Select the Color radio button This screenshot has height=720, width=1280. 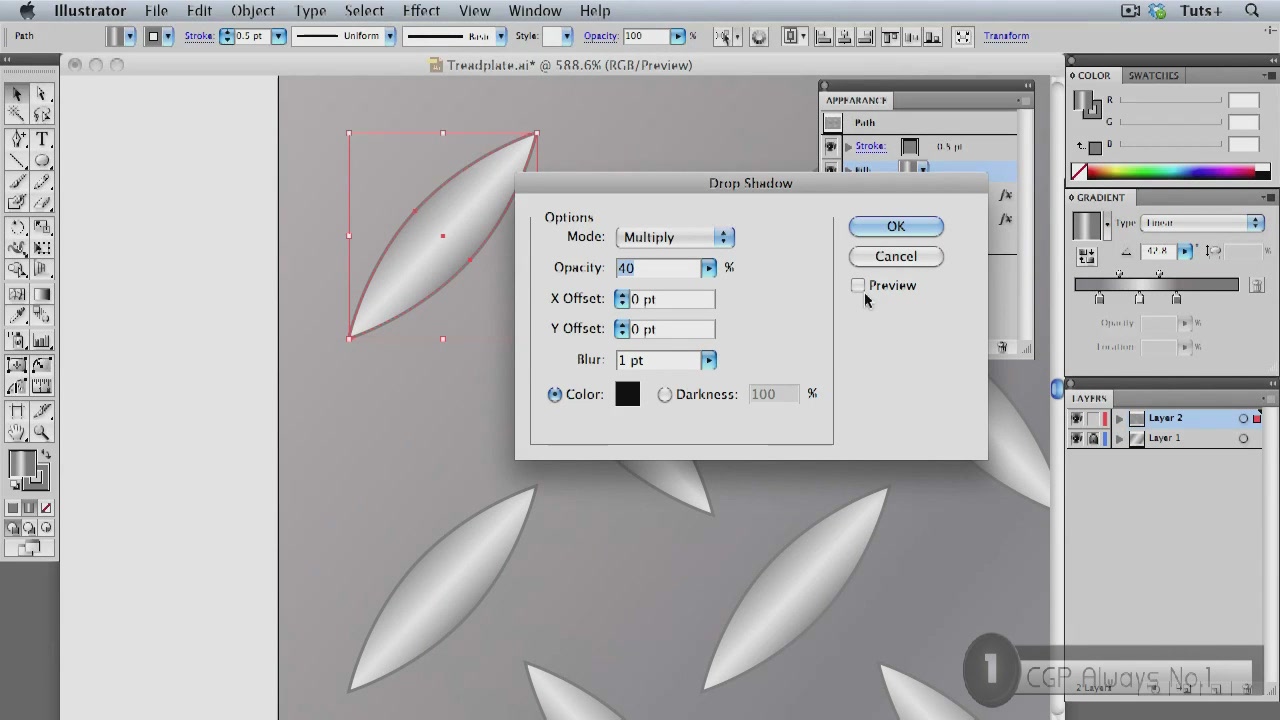pos(555,395)
